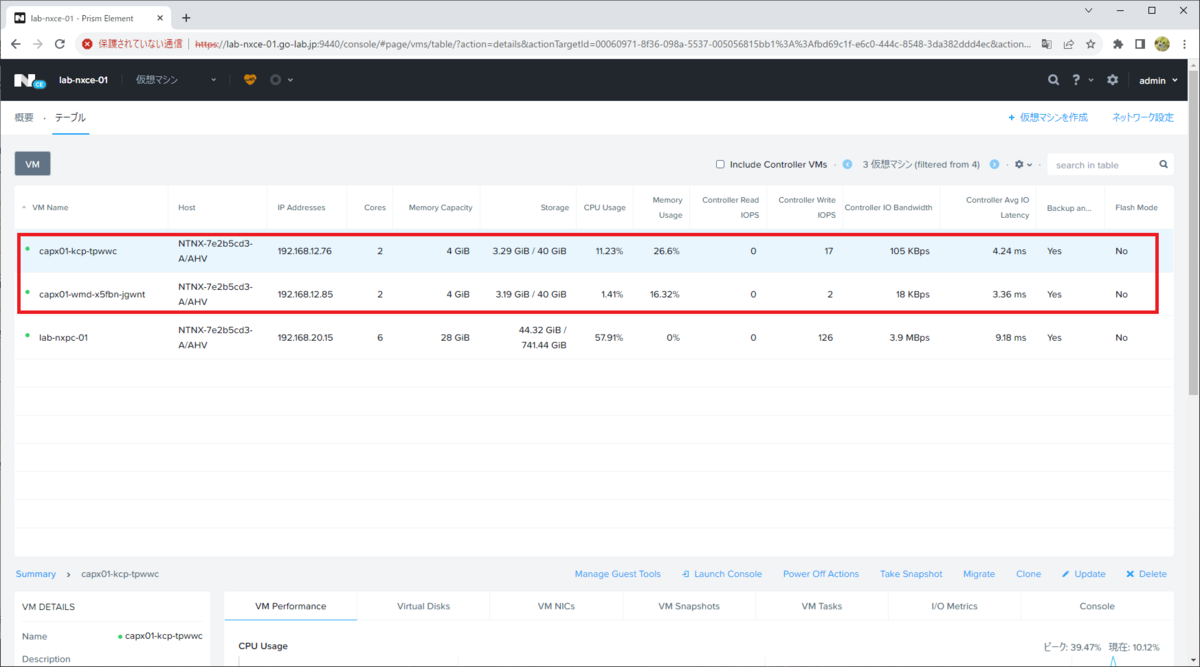Open a new browser tab

pos(186,17)
